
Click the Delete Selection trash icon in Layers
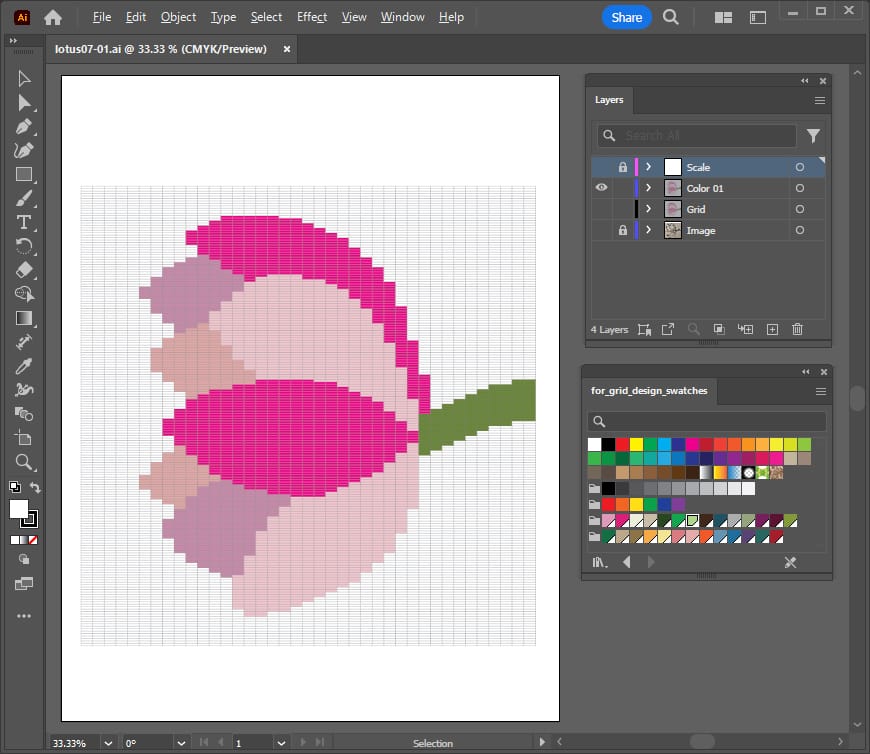pyautogui.click(x=797, y=329)
